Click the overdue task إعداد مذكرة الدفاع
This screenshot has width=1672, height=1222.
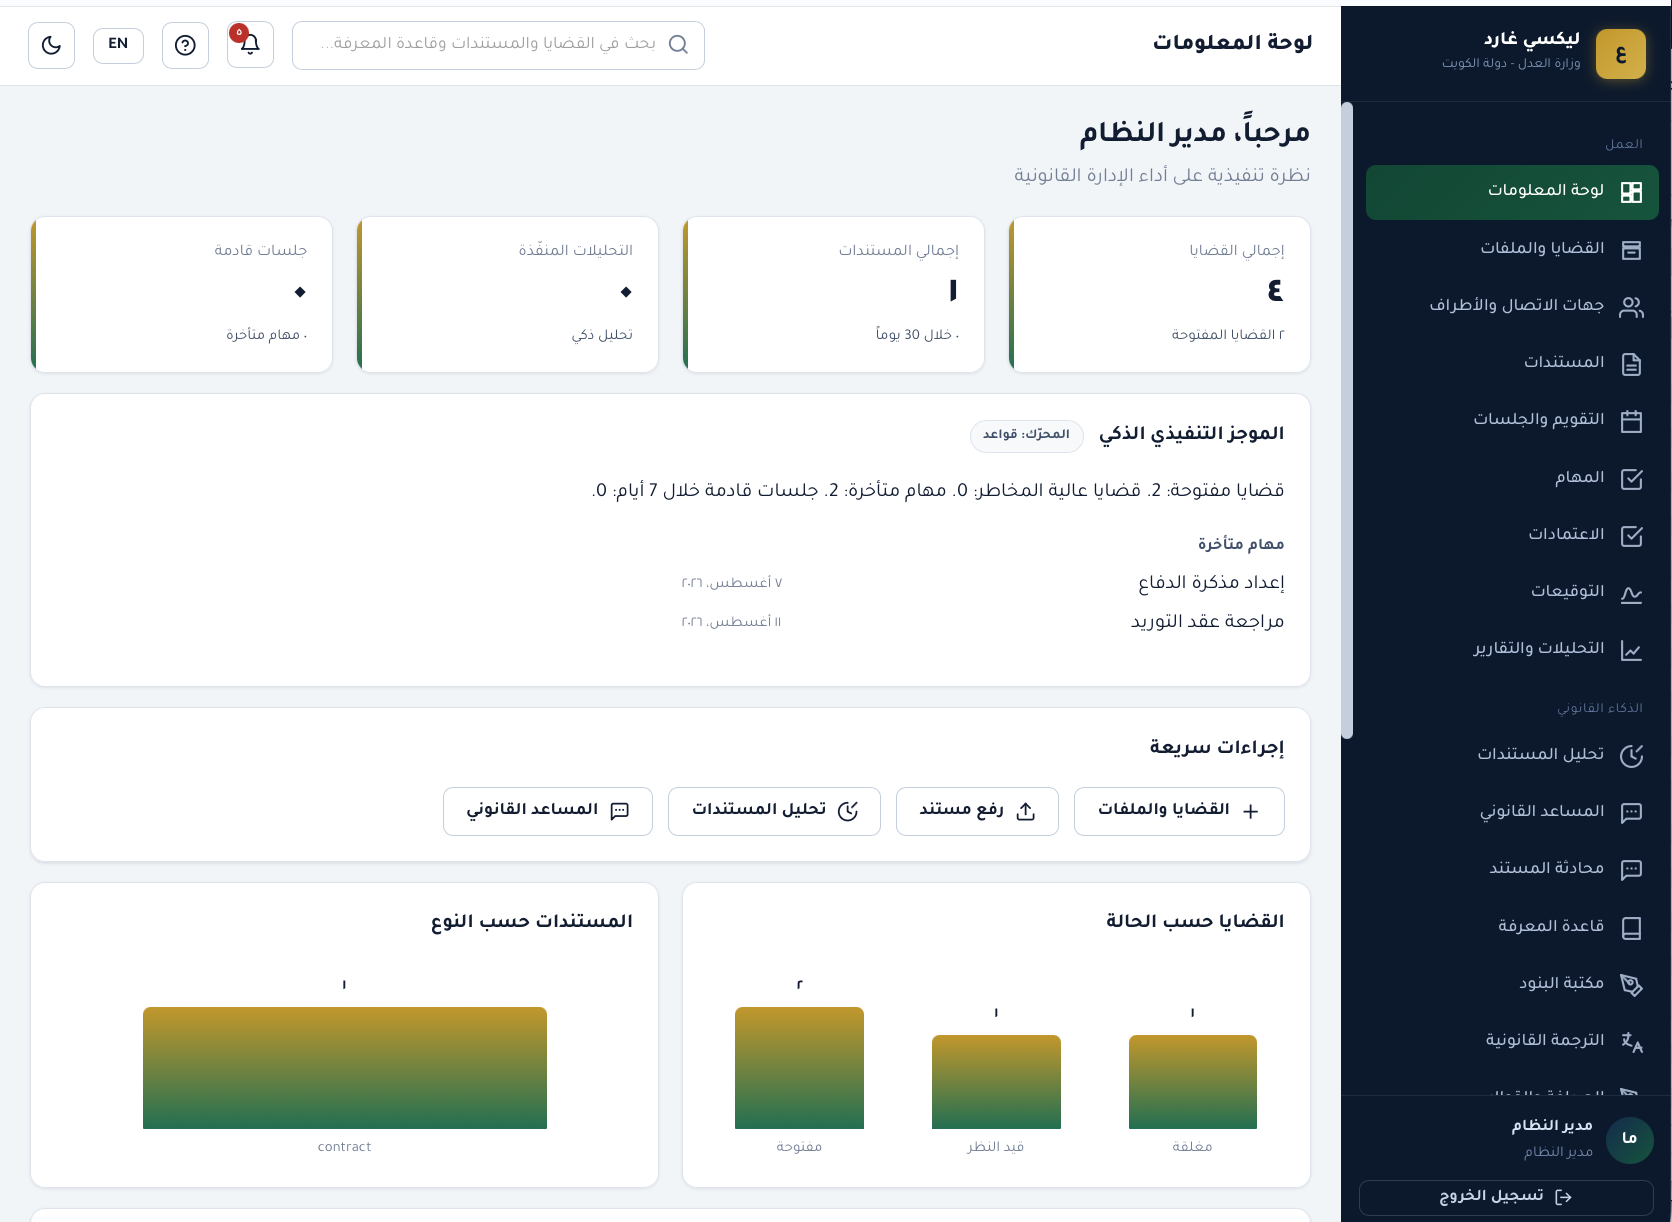pos(1211,583)
